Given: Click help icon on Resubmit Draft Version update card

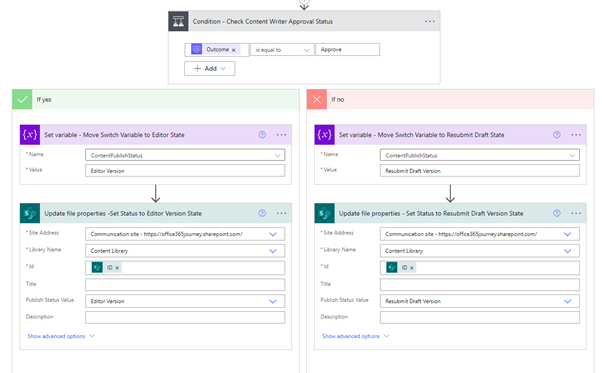Looking at the screenshot, I should [557, 213].
